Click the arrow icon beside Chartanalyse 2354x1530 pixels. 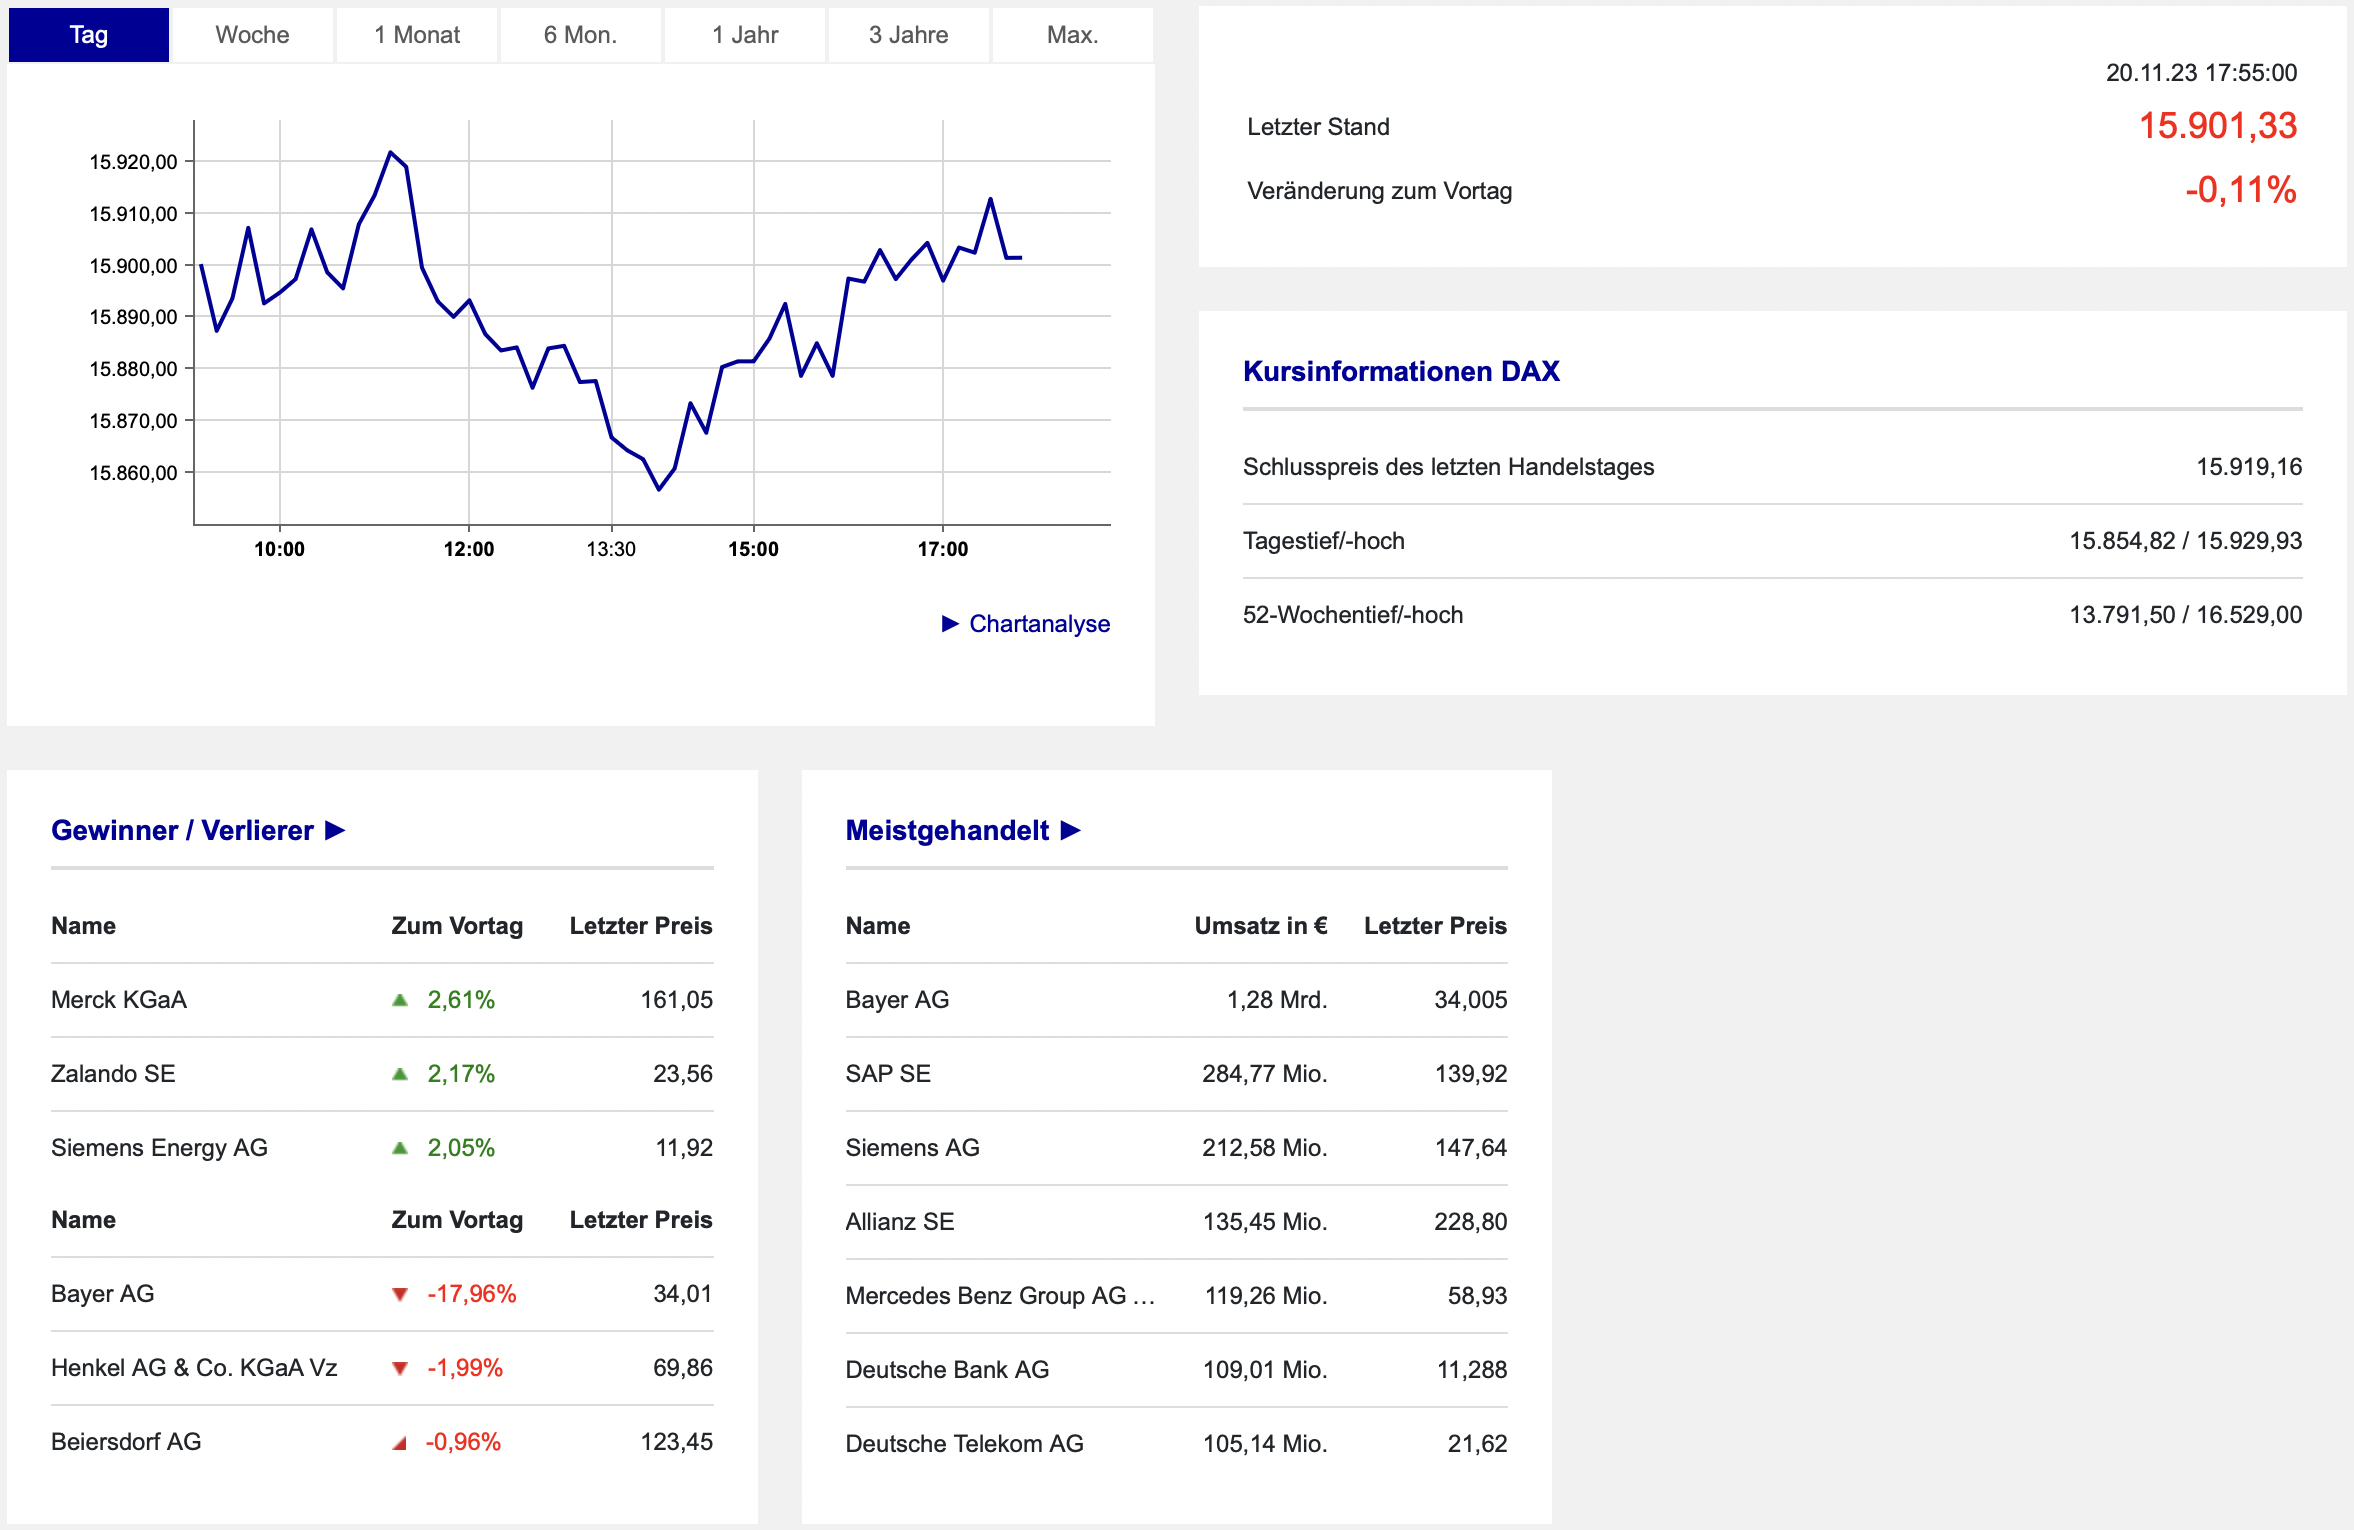pyautogui.click(x=950, y=624)
